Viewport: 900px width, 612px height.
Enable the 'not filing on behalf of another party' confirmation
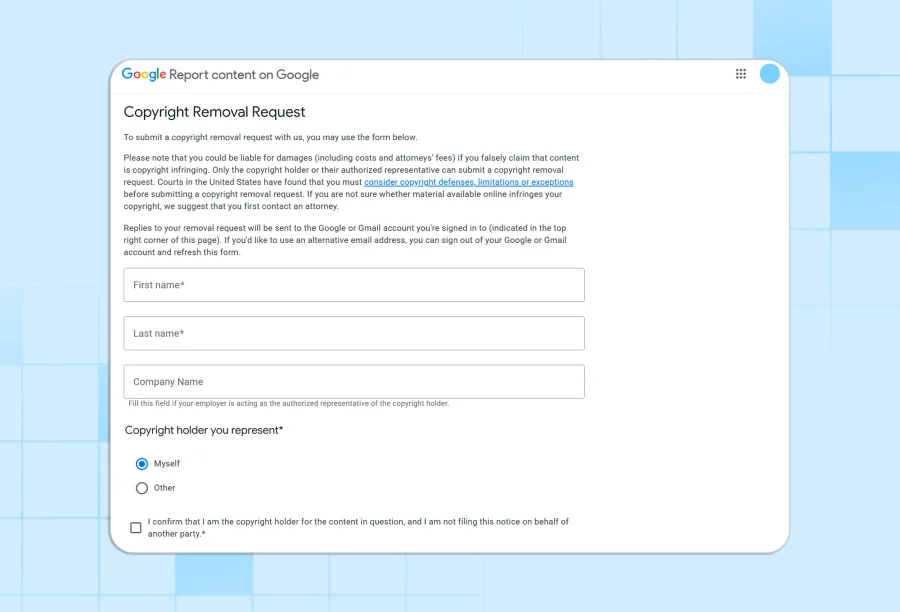pos(136,527)
